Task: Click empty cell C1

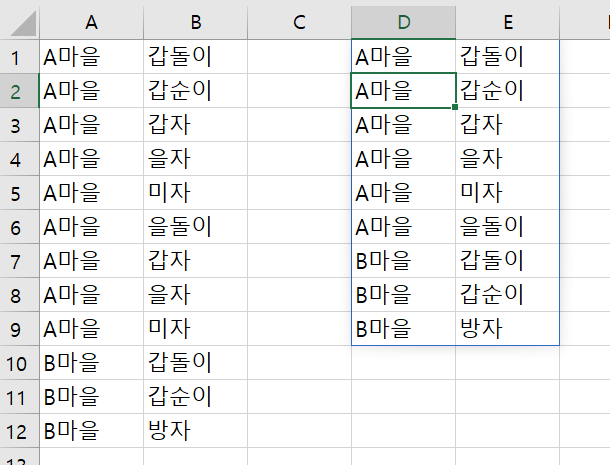Action: tap(300, 57)
